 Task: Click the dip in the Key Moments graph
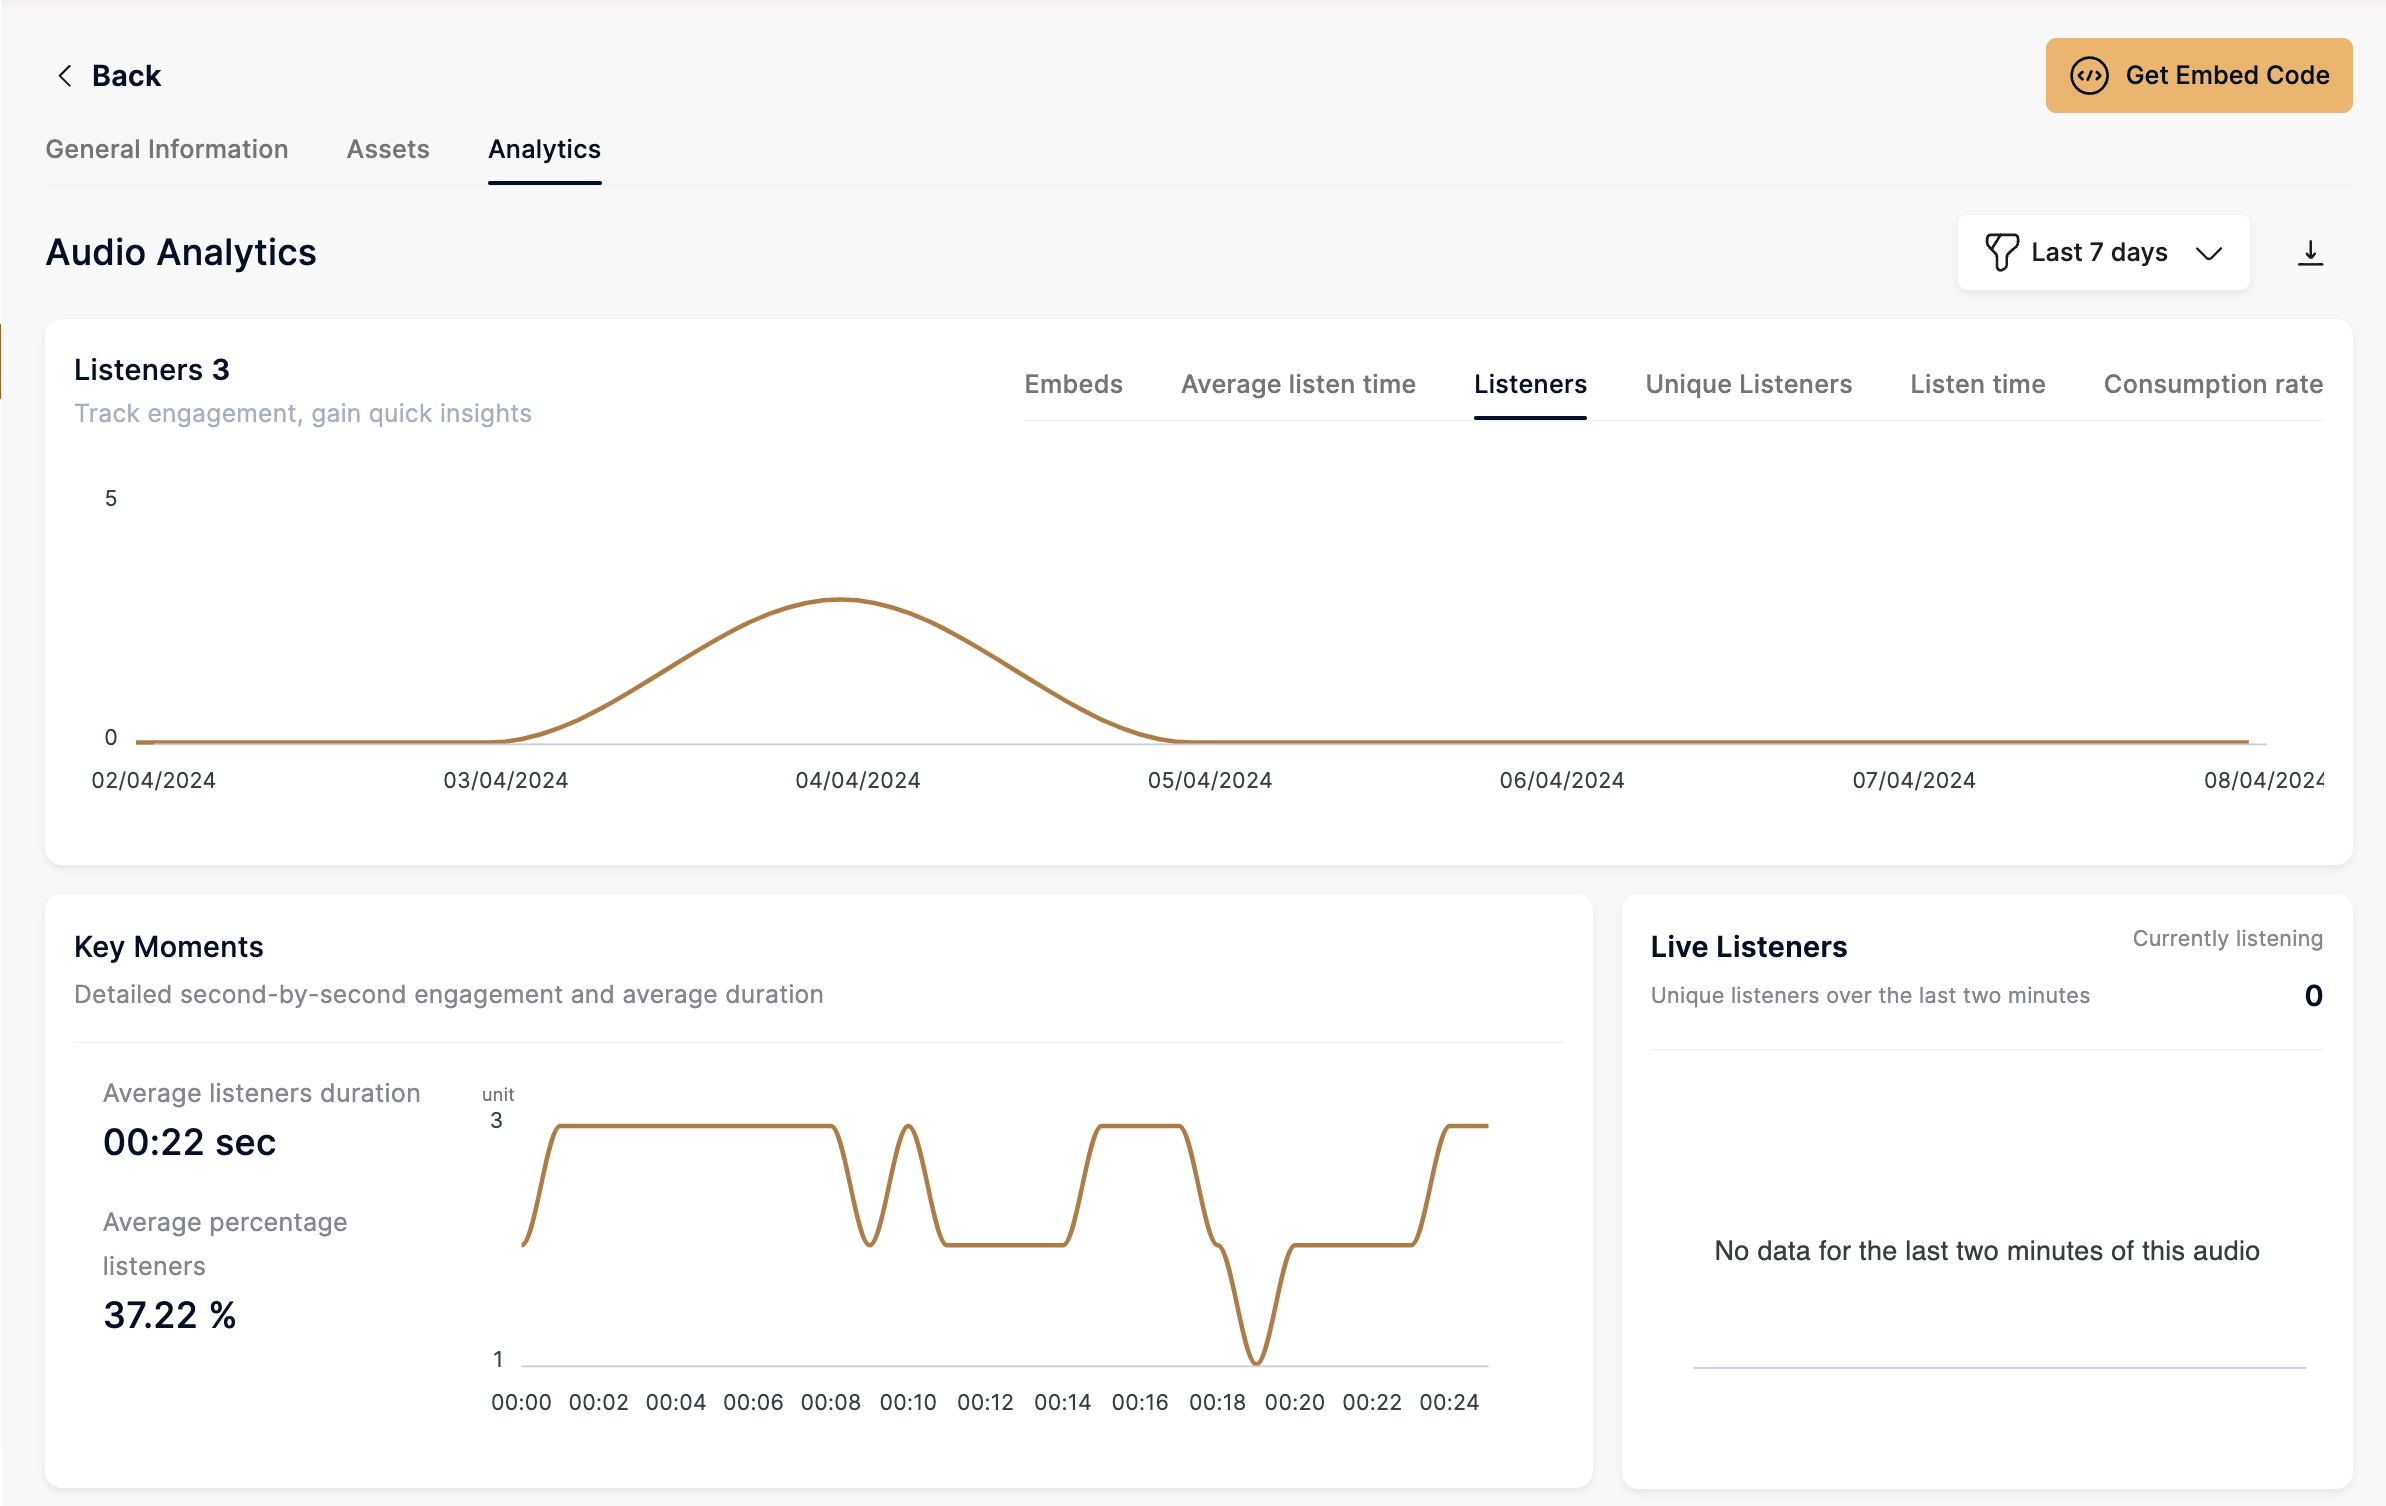[1256, 1361]
